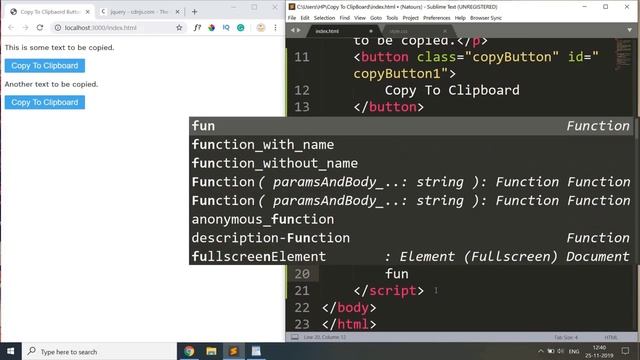Image resolution: width=640 pixels, height=360 pixels.
Task: Change HTML syntax in status bar
Action: (x=611, y=338)
